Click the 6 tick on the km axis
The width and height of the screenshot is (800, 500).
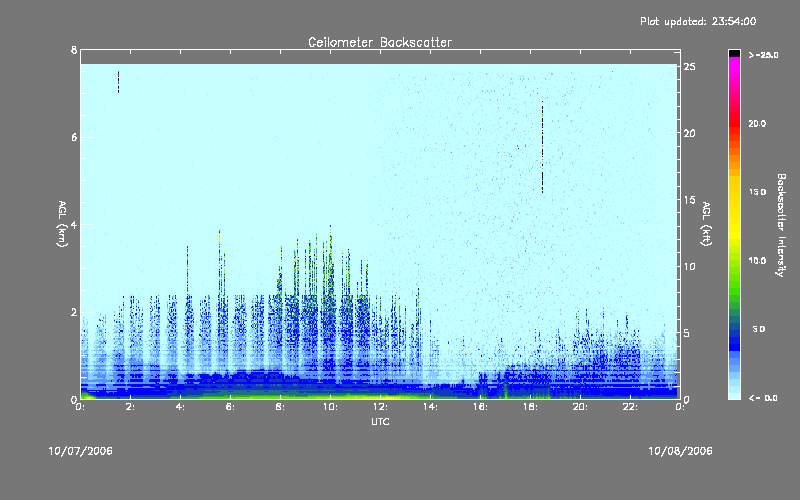tap(74, 137)
